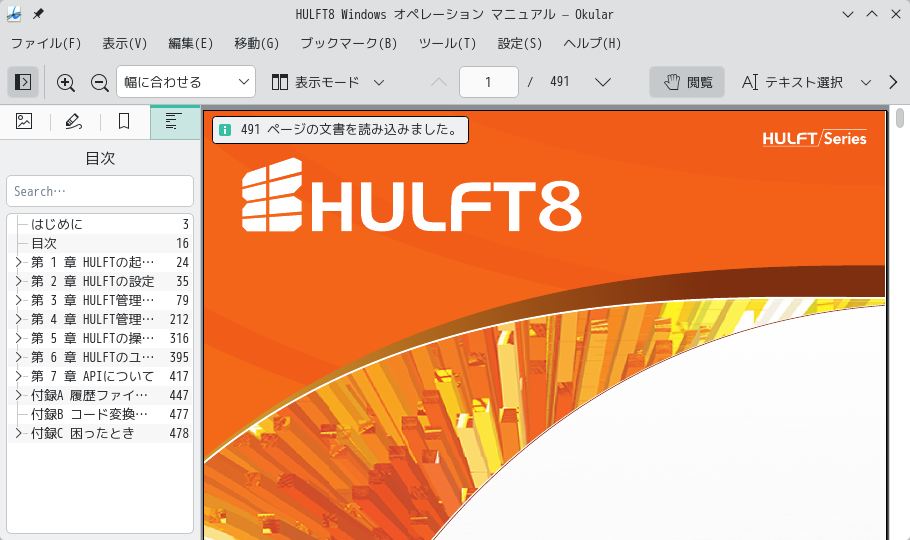
Task: Click the zoom out magnifier icon
Action: 100,82
